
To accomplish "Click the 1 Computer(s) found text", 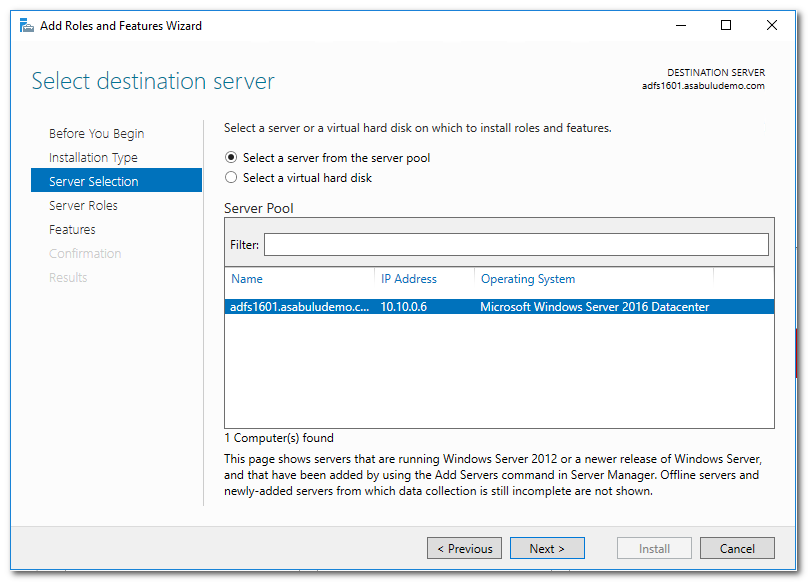I will (279, 438).
